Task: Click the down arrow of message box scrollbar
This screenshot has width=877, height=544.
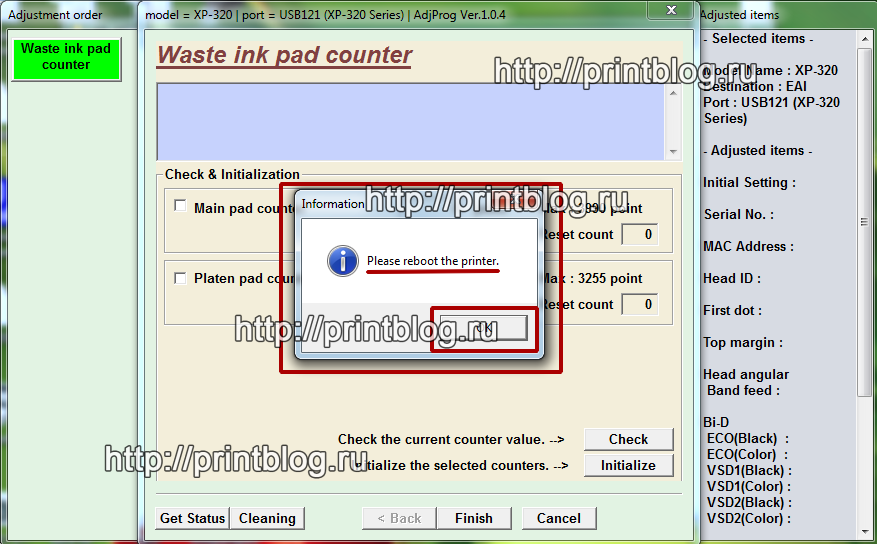Action: [672, 151]
